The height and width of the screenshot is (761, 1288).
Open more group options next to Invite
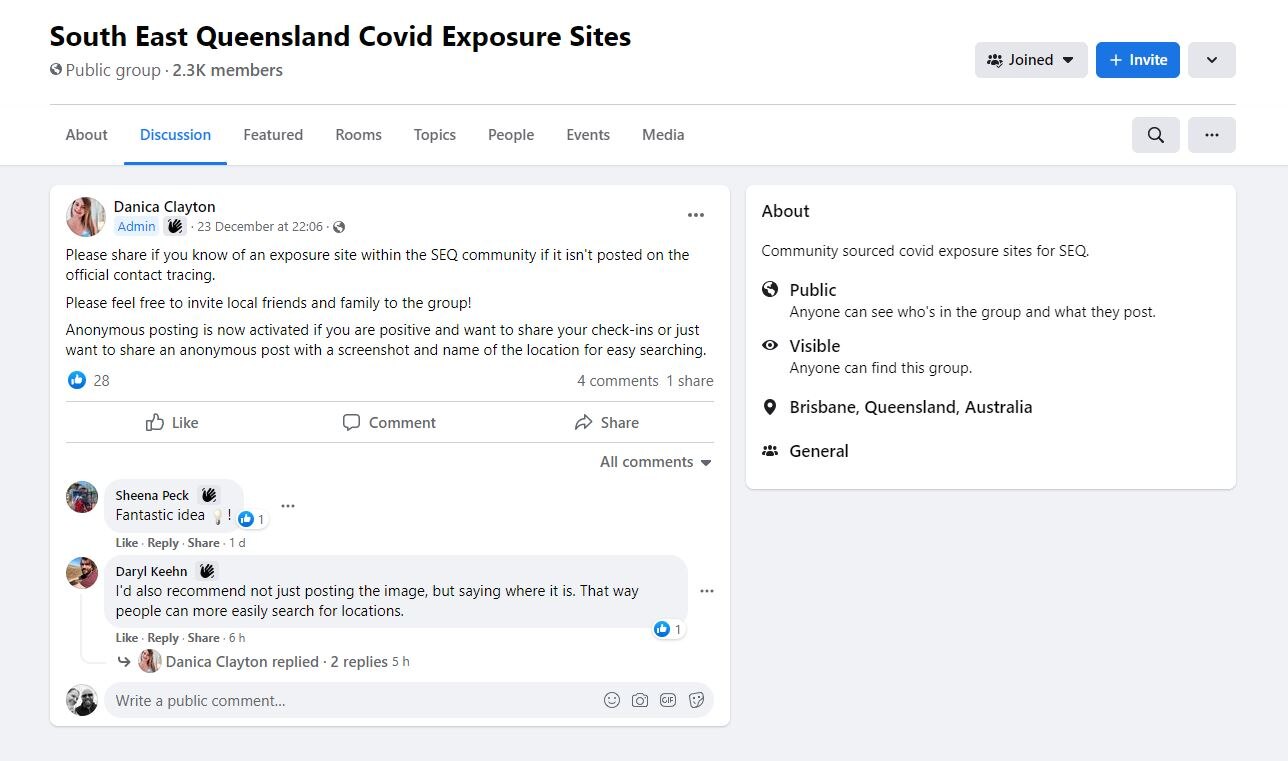[1211, 134]
